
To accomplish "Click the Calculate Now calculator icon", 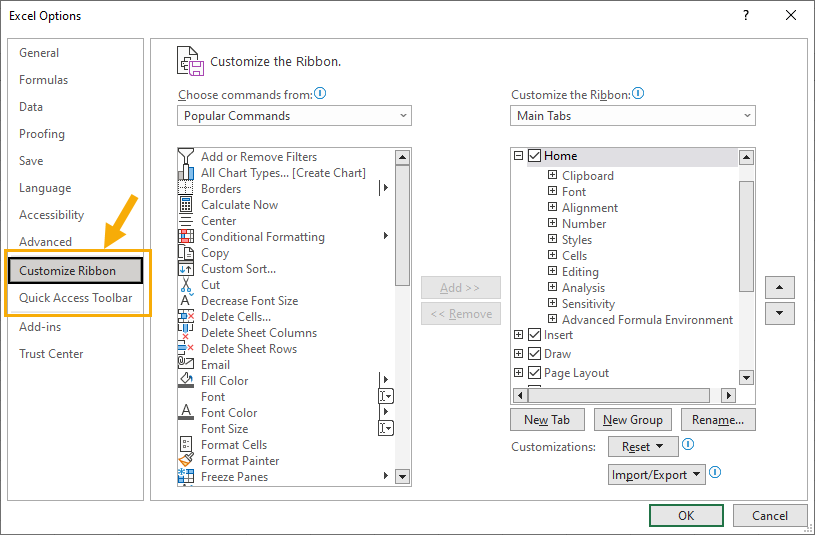I will pos(186,204).
